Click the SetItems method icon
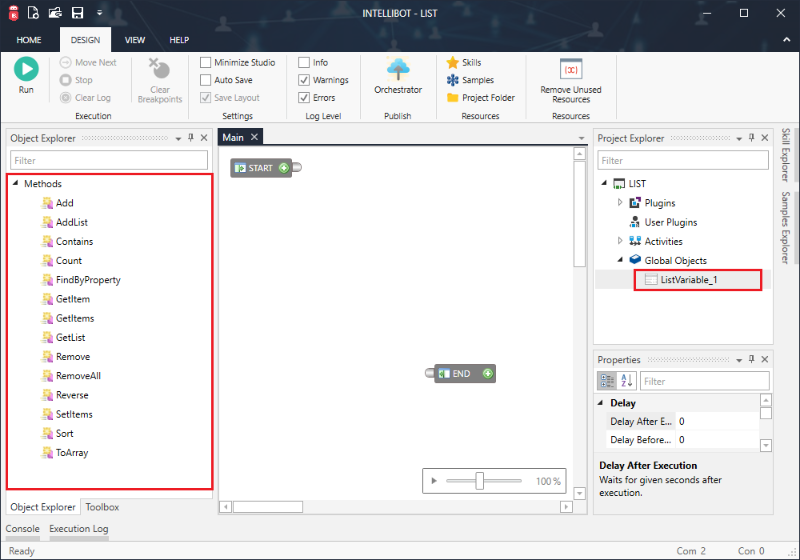The height and width of the screenshot is (560, 800). [x=47, y=414]
